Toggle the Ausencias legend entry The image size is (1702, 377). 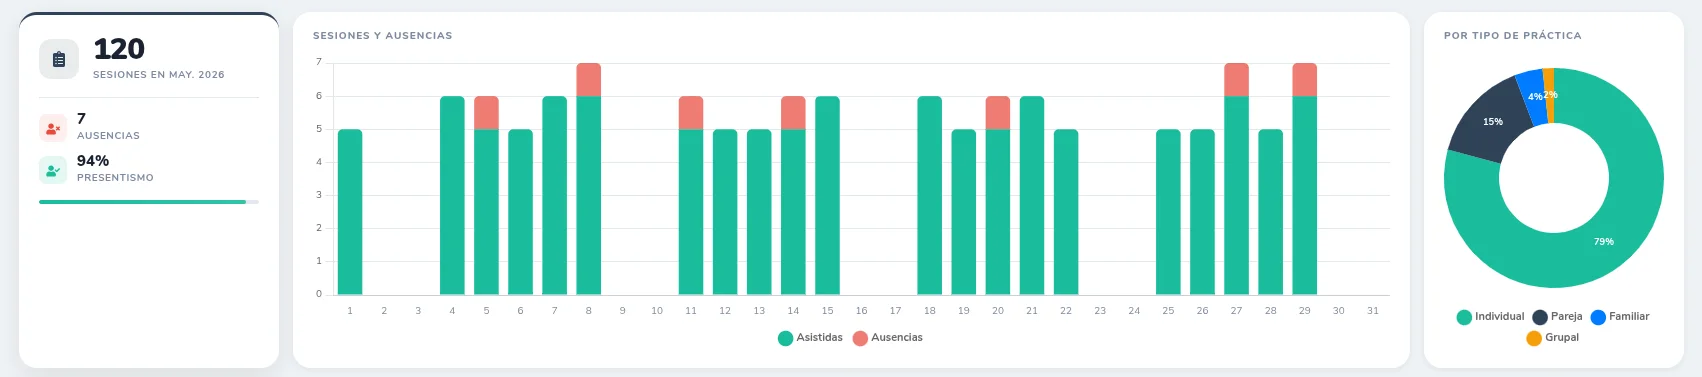[887, 338]
